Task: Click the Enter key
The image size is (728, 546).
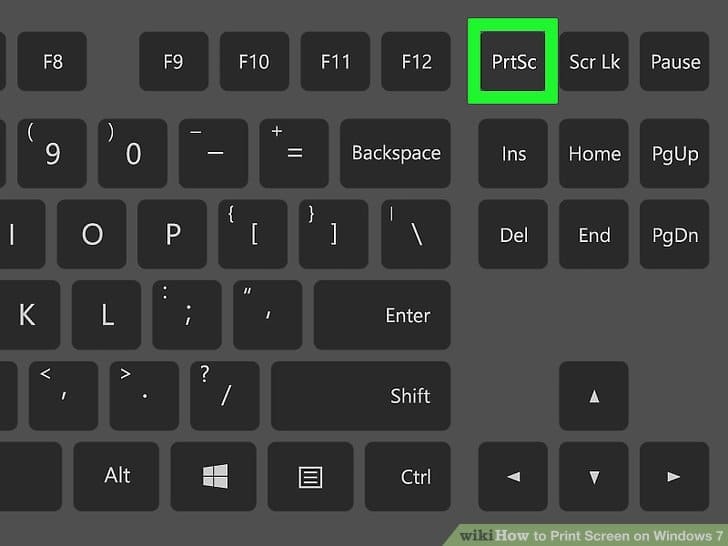Action: click(x=383, y=315)
